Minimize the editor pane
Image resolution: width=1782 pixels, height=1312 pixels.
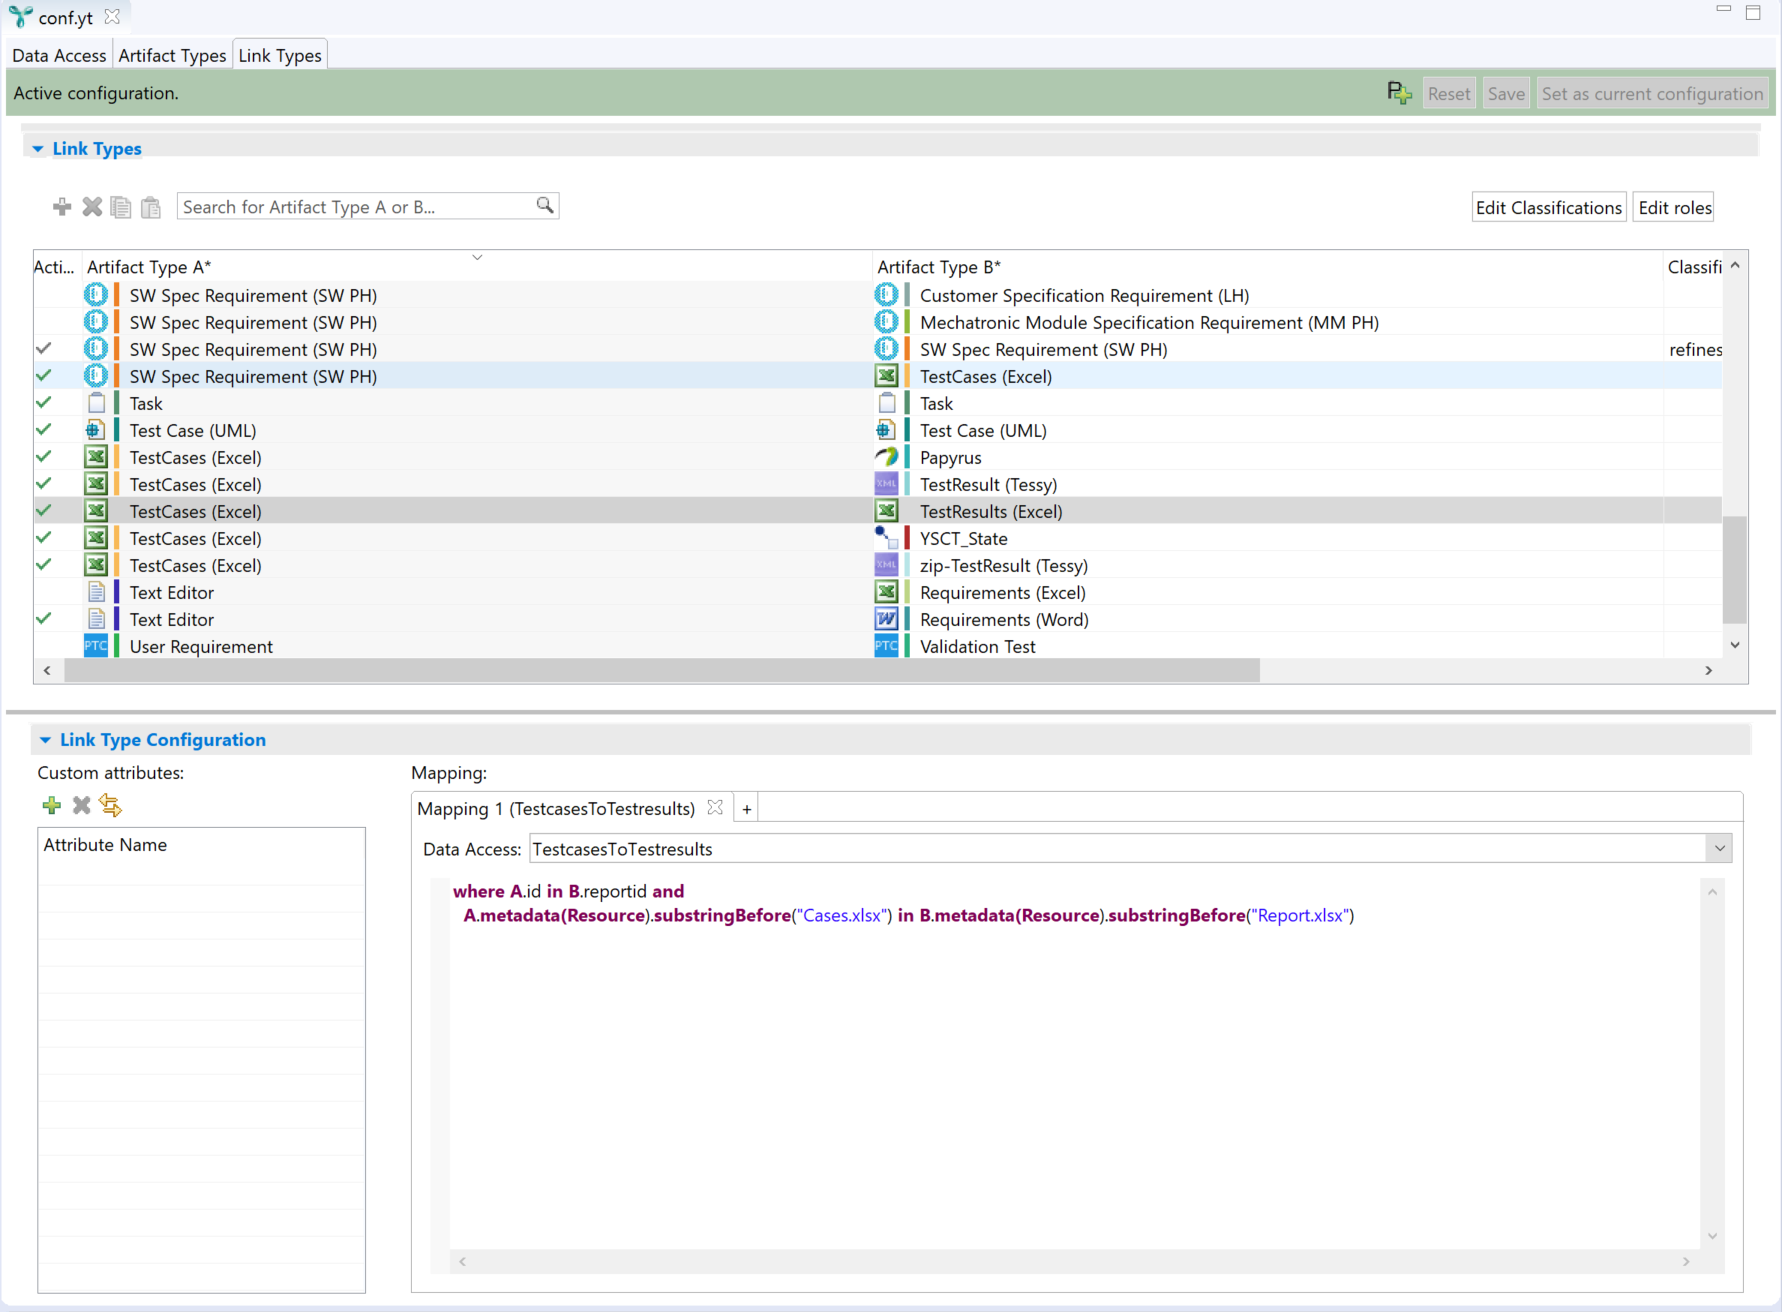pyautogui.click(x=1723, y=9)
